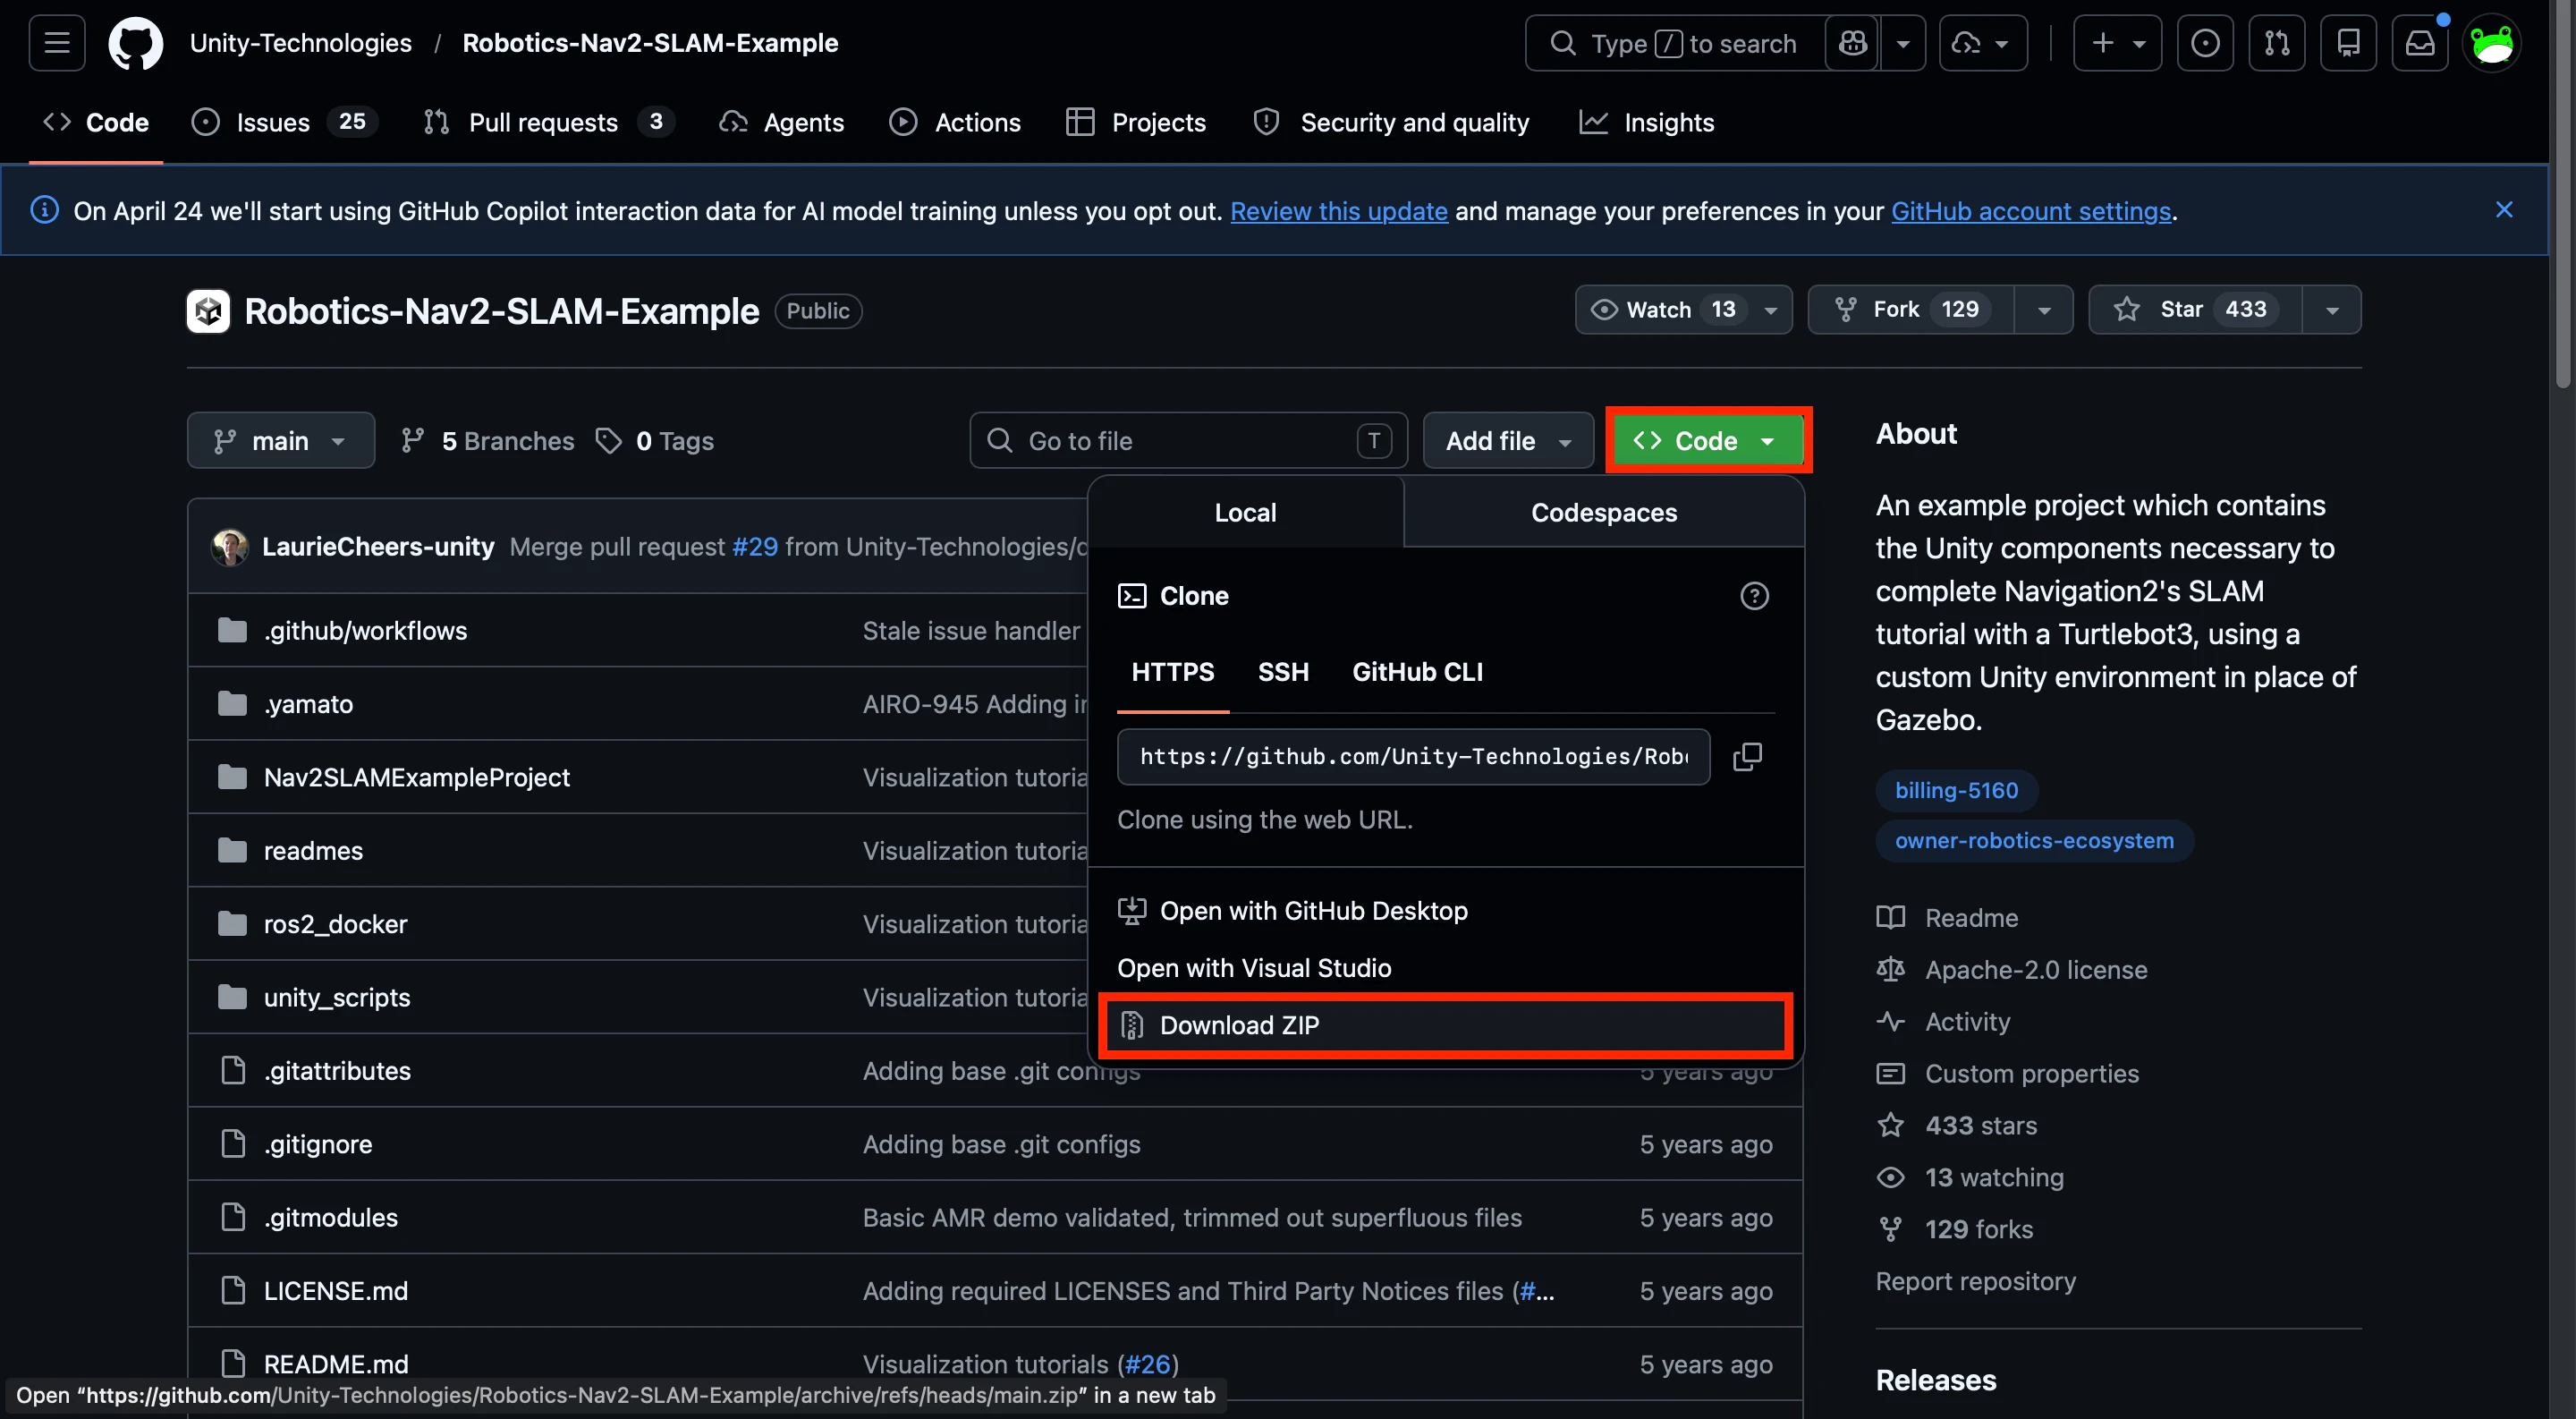Go to GitHub homepage via Octocat logo
This screenshot has height=1419, width=2576.
click(136, 43)
